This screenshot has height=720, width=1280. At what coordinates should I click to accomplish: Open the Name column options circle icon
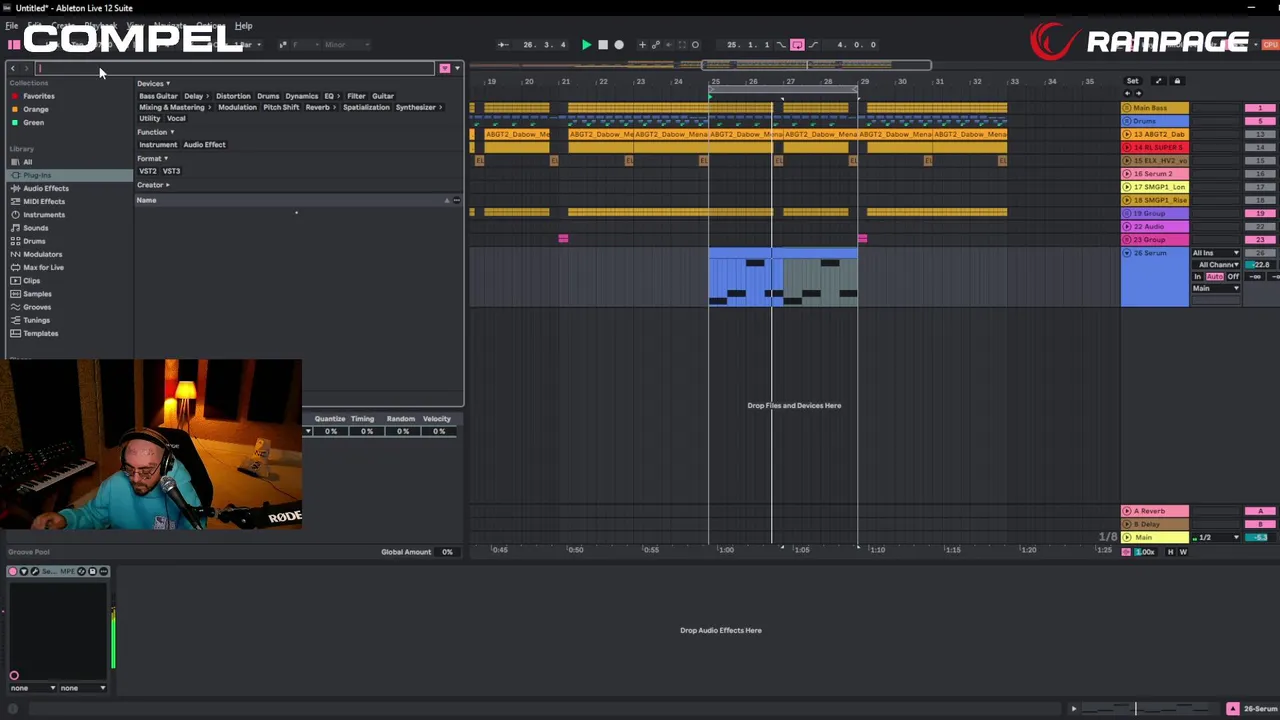click(457, 200)
